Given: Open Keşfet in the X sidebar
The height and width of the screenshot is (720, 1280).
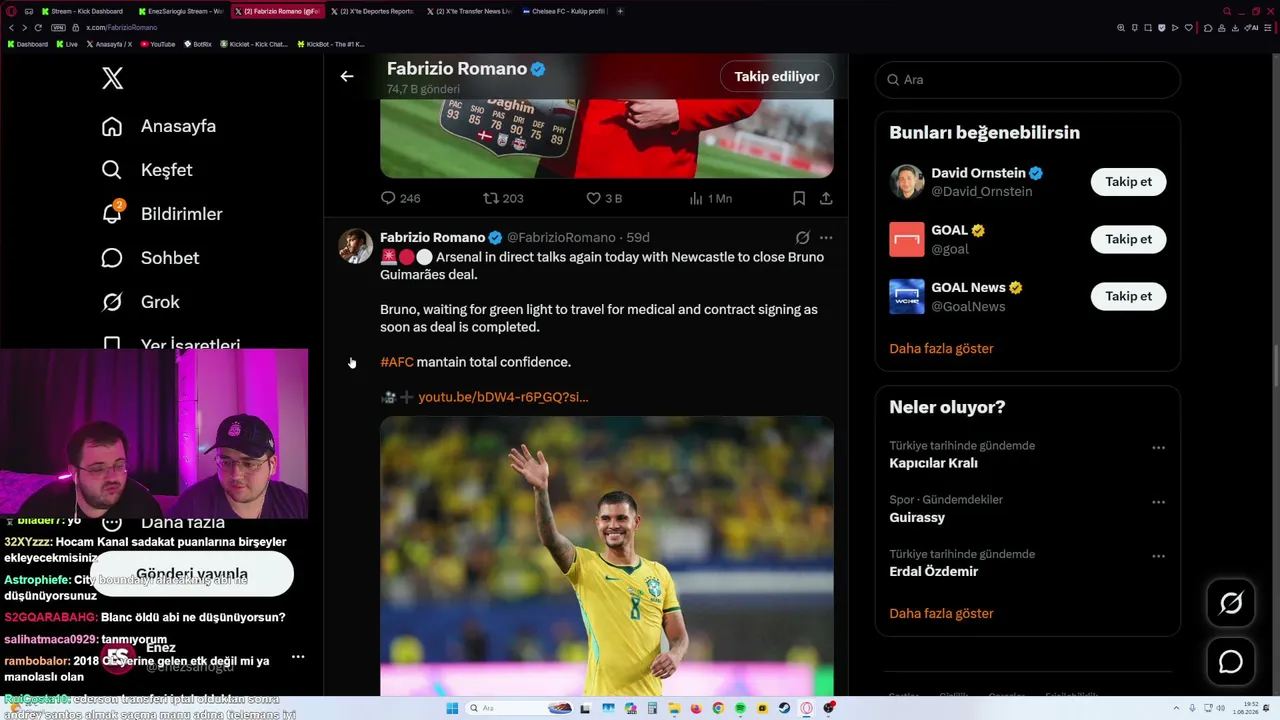Looking at the screenshot, I should (147, 170).
